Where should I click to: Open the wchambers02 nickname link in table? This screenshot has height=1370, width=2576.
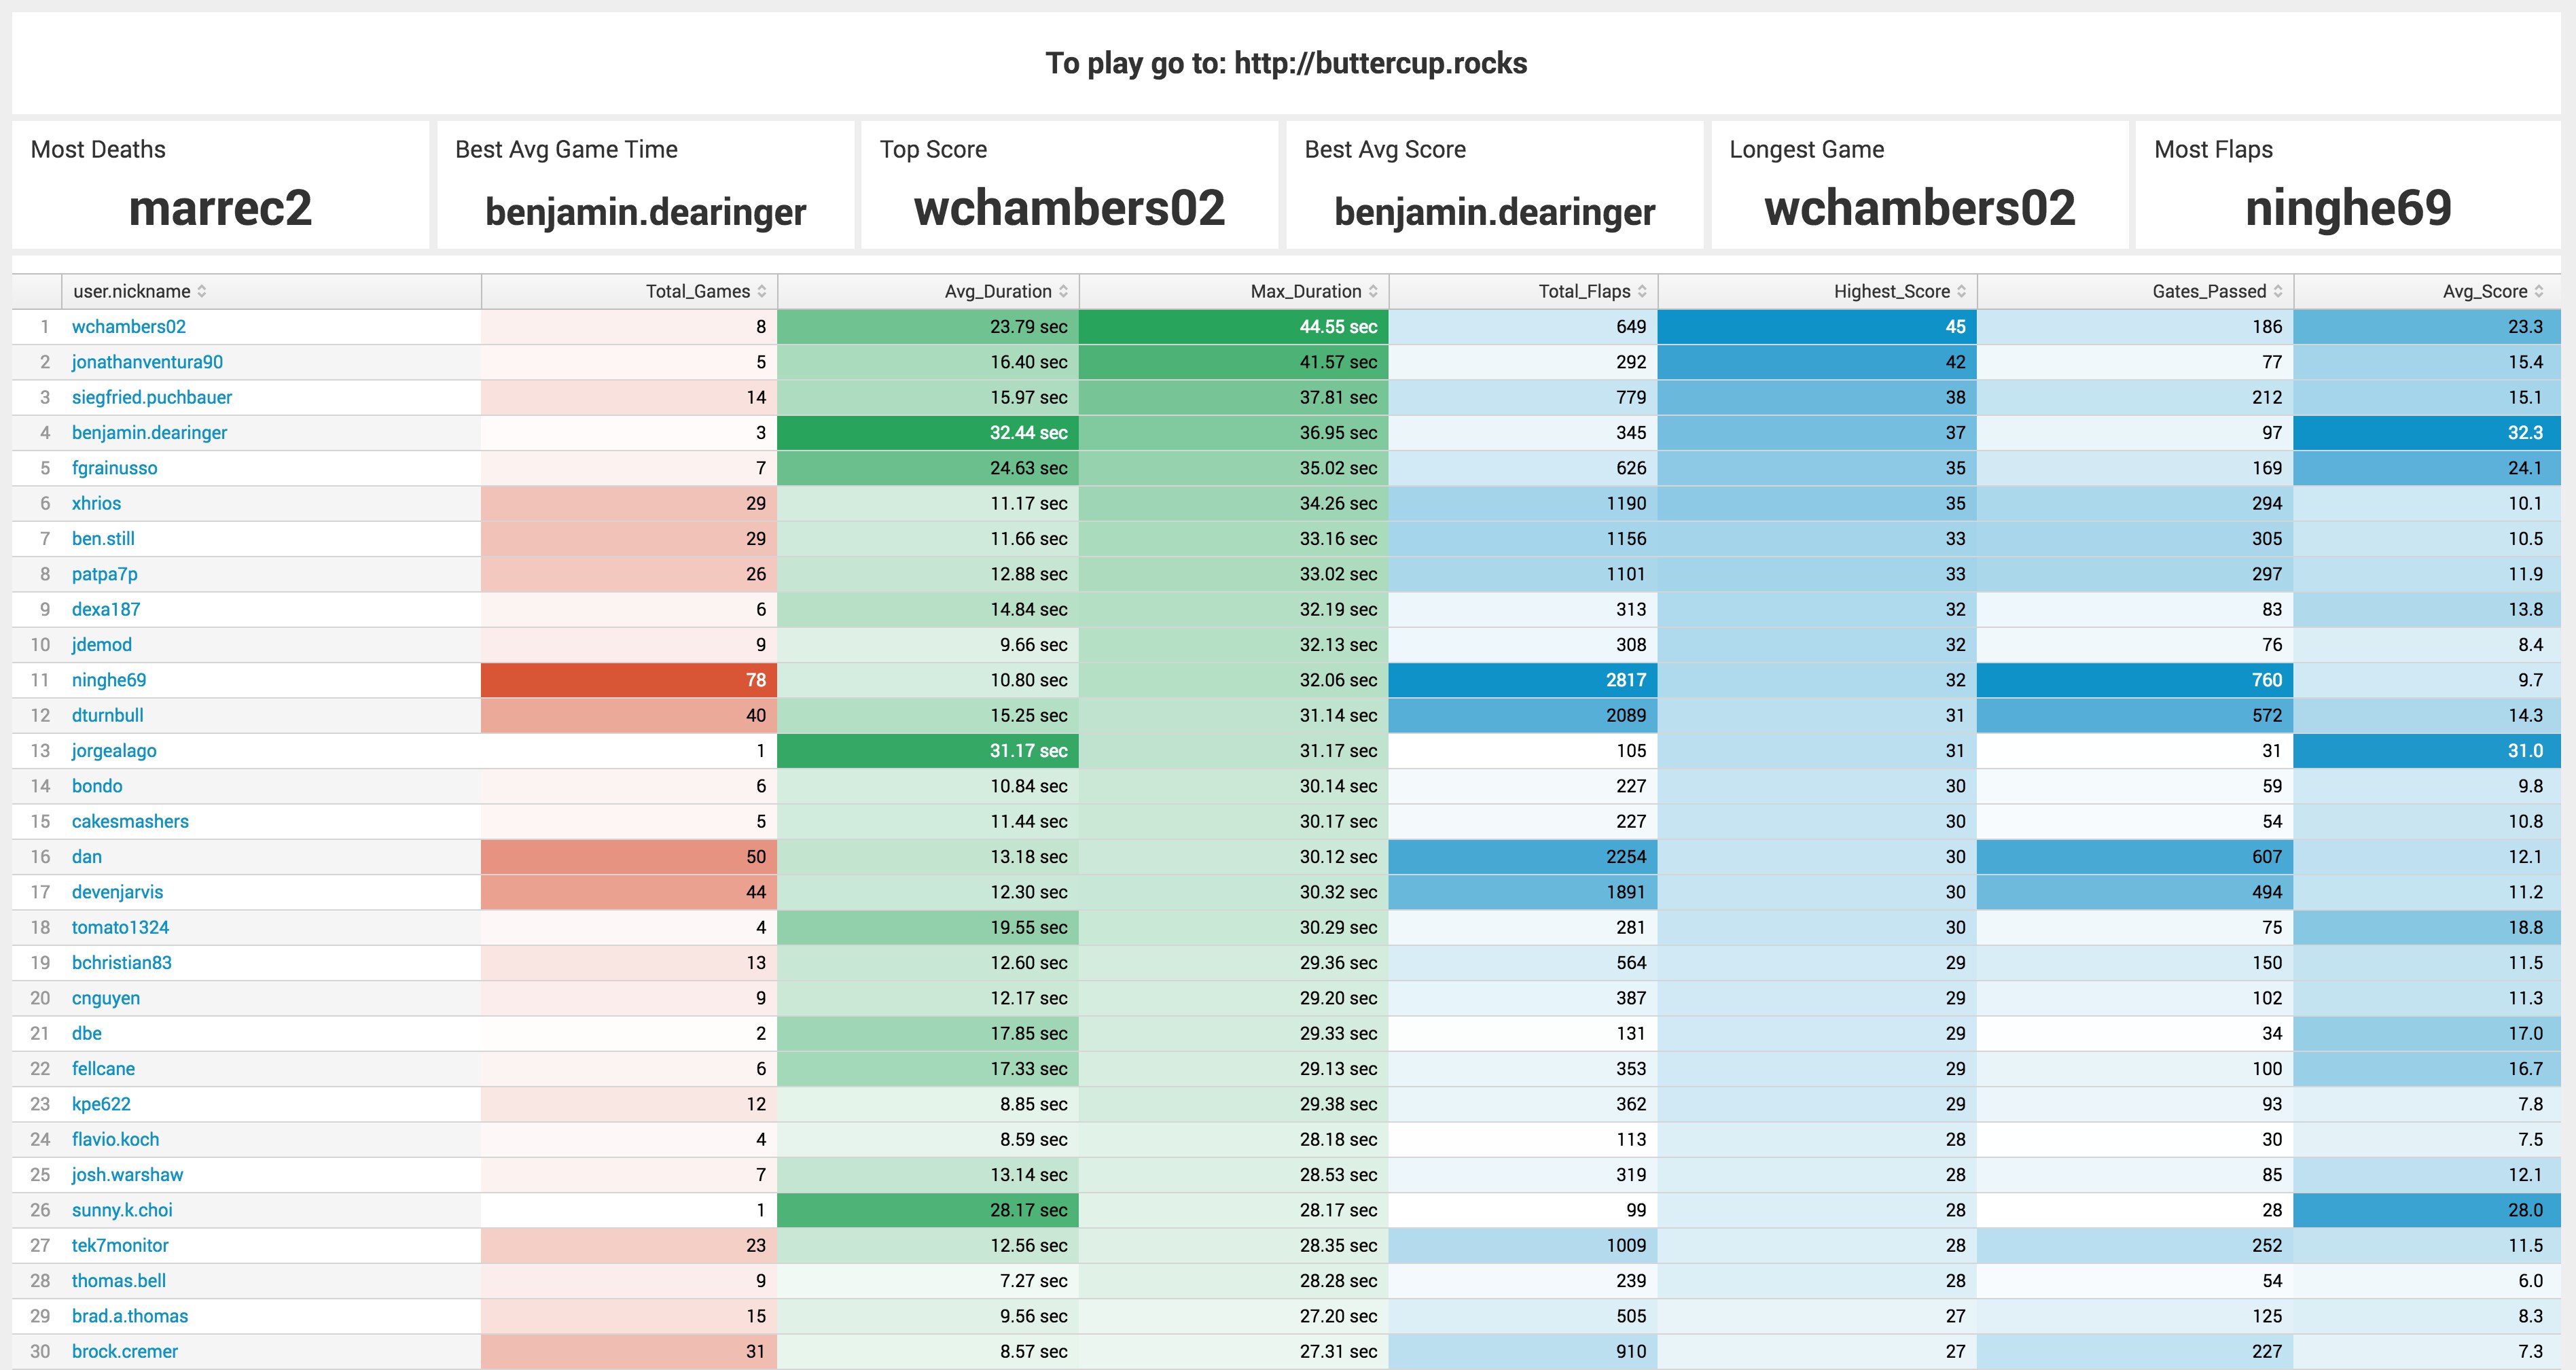tap(129, 327)
